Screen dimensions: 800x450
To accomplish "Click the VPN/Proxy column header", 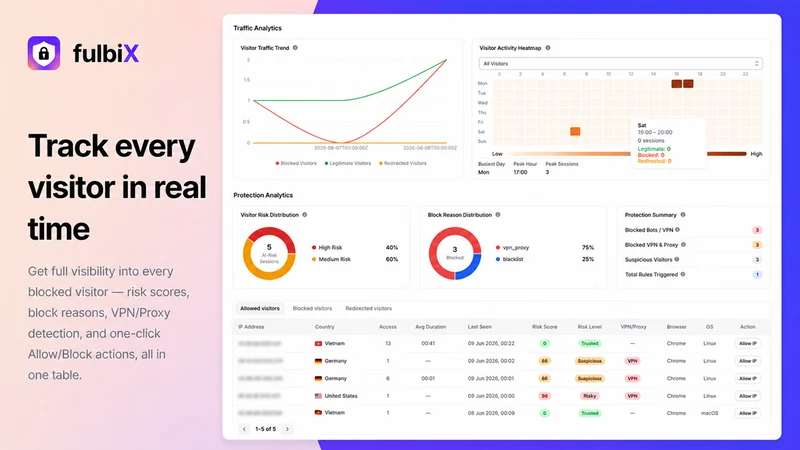I will pos(633,327).
